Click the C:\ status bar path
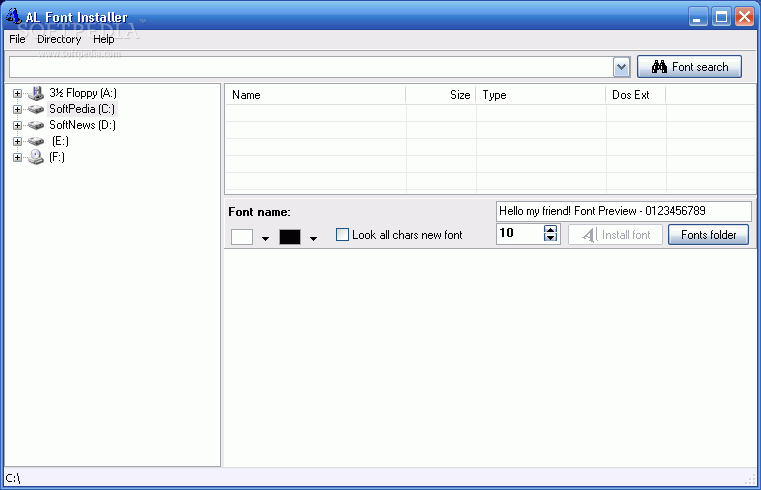This screenshot has width=761, height=490. [13, 478]
